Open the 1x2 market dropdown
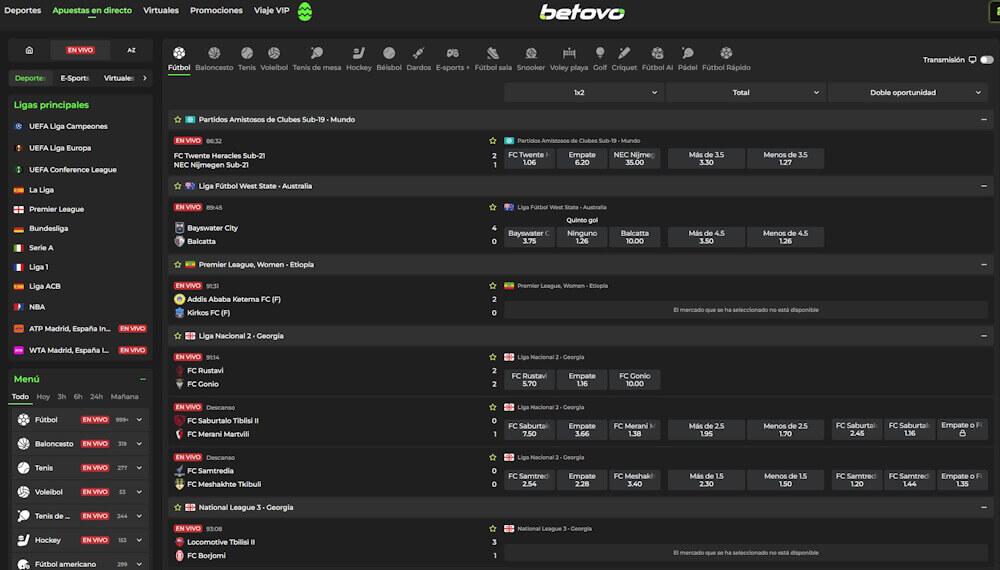1000x570 pixels. pyautogui.click(x=584, y=92)
